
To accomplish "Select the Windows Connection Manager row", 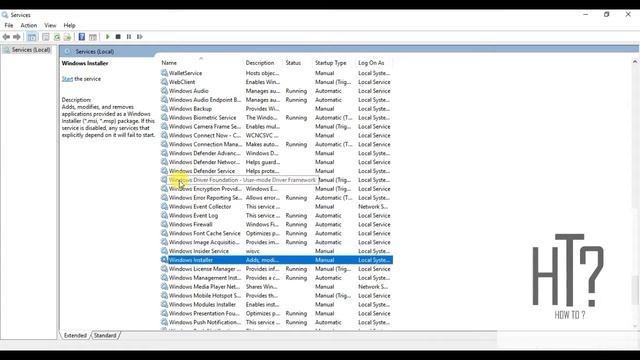I will [276, 144].
